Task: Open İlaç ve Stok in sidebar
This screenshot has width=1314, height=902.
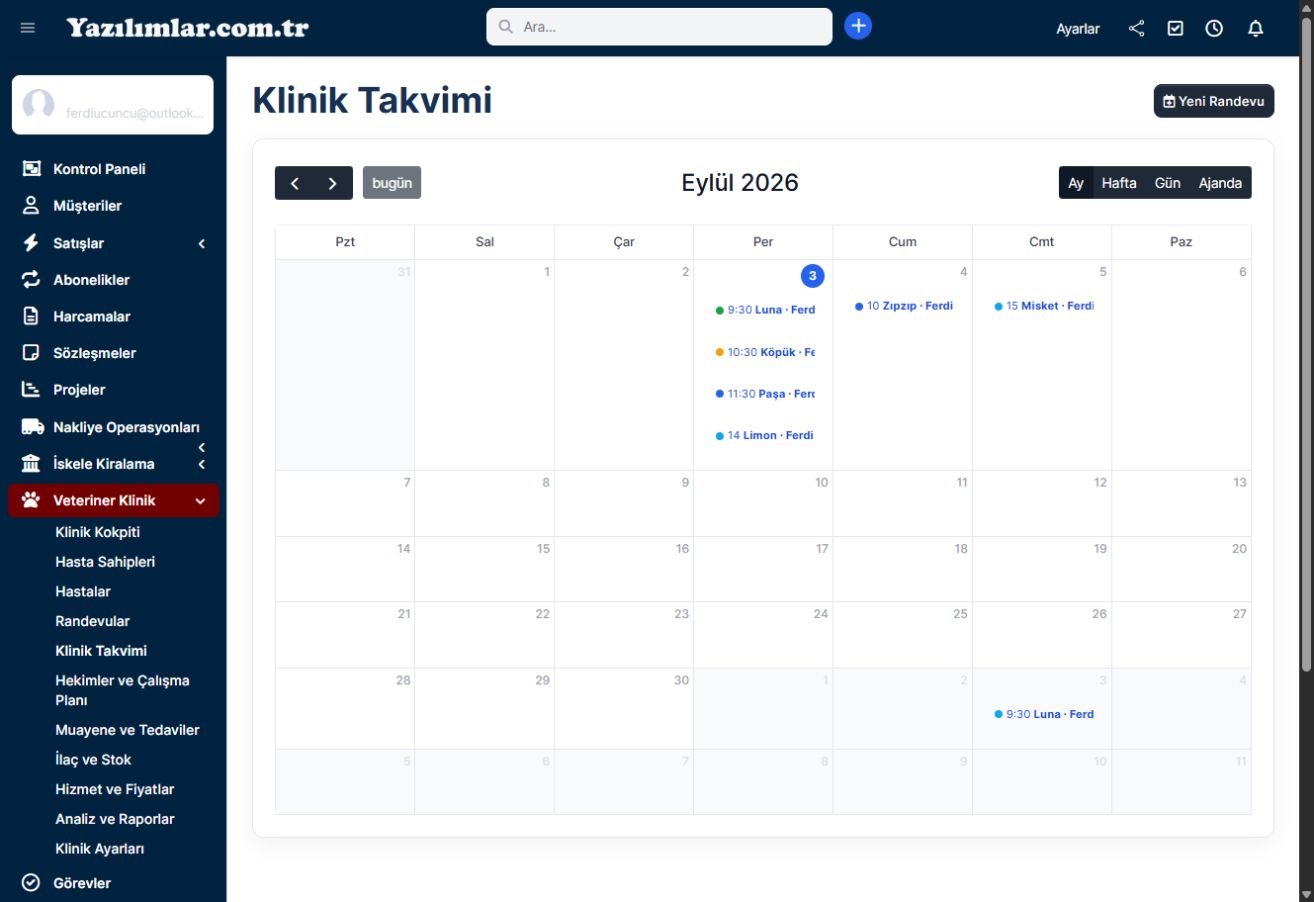Action: click(x=93, y=760)
